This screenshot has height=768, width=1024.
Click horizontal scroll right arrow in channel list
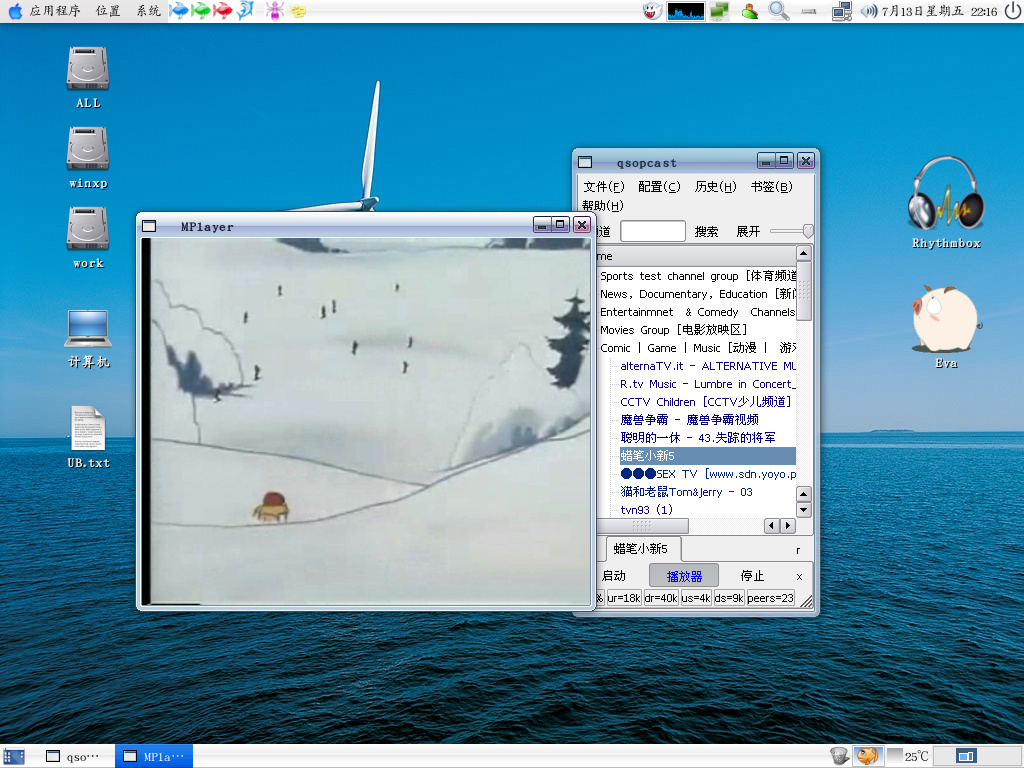788,525
